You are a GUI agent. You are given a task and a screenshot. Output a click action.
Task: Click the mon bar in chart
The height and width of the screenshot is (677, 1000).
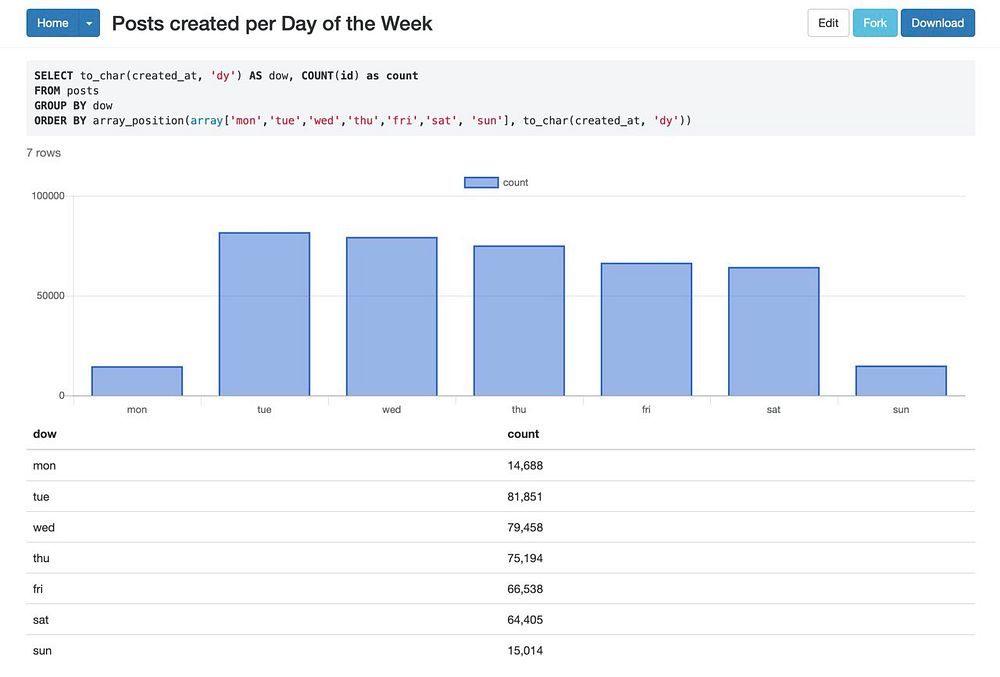point(137,381)
